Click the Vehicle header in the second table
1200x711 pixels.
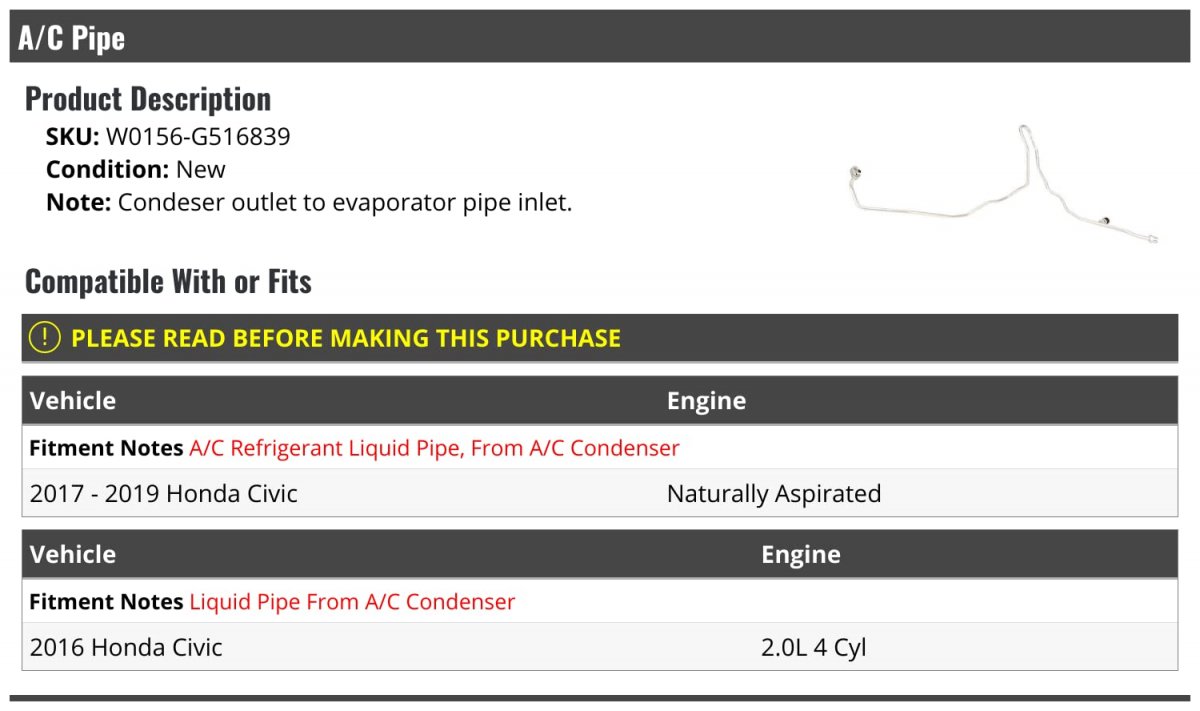pos(73,555)
